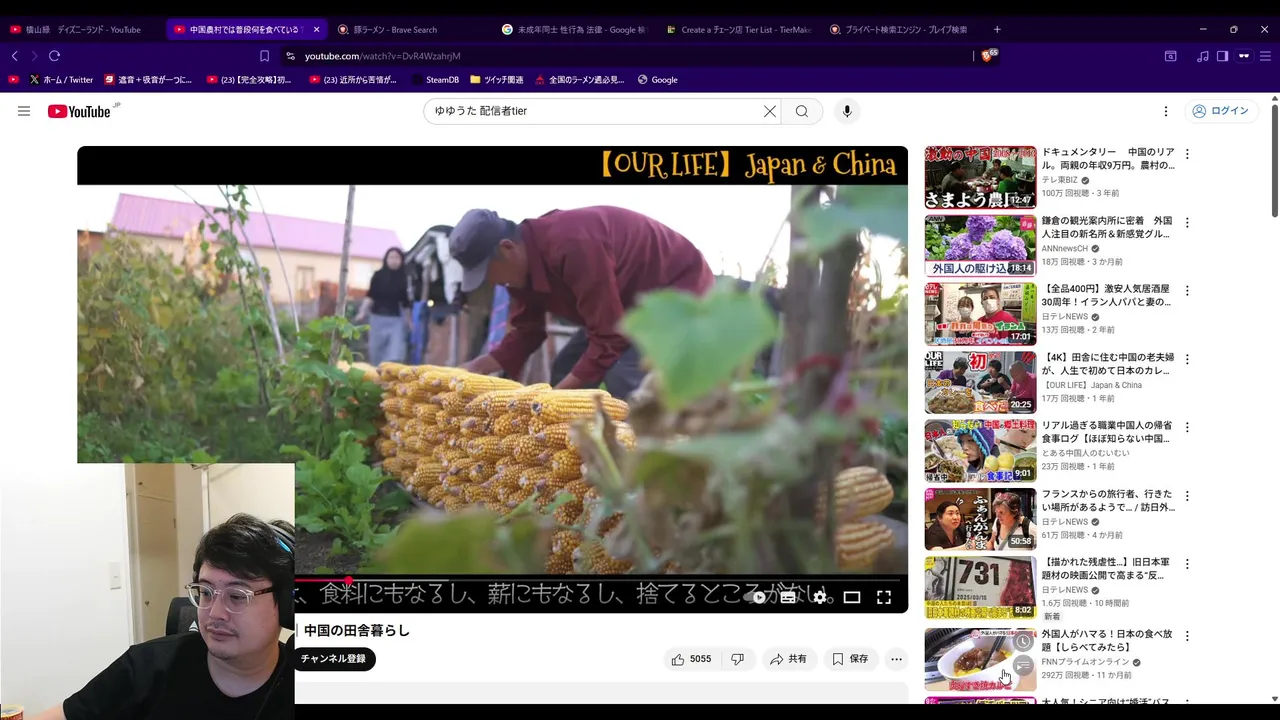Bookmark this page via the address bar icon
This screenshot has width=1280, height=720.
[264, 56]
